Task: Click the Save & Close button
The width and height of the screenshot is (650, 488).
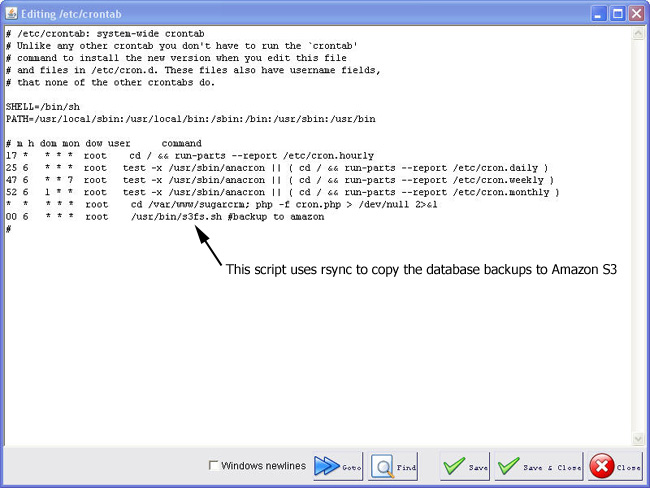Action: pyautogui.click(x=539, y=466)
